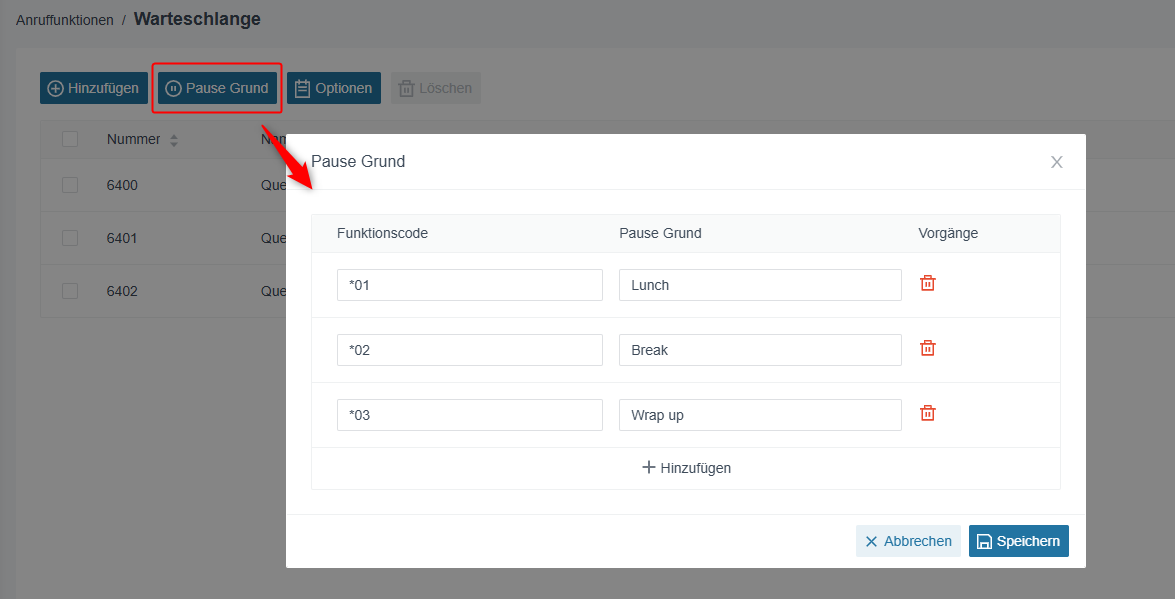Viewport: 1175px width, 599px height.
Task: Click the disabled Löschen toolbar button
Action: (435, 88)
